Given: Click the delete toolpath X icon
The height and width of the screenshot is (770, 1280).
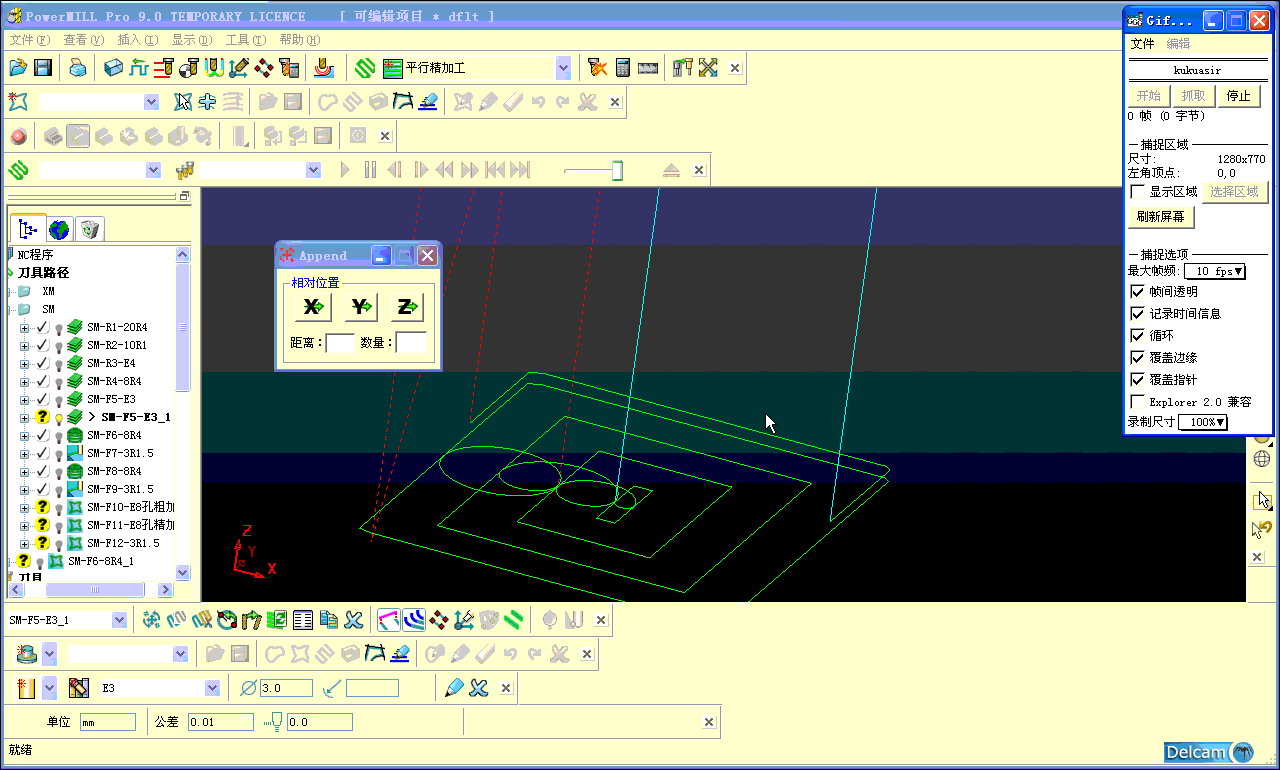Looking at the screenshot, I should [353, 620].
